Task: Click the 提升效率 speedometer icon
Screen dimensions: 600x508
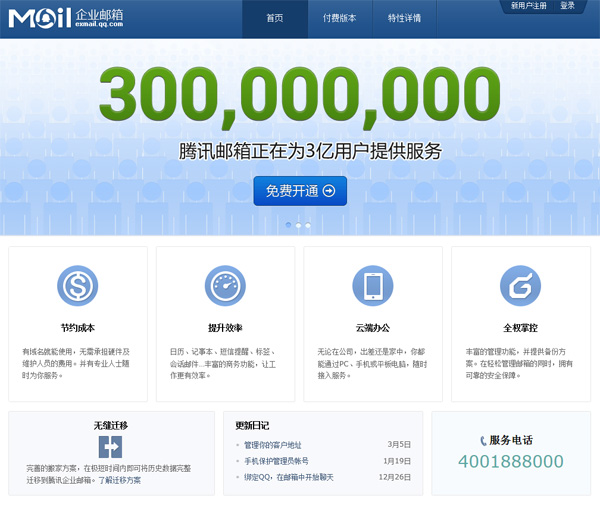Action: (x=225, y=286)
